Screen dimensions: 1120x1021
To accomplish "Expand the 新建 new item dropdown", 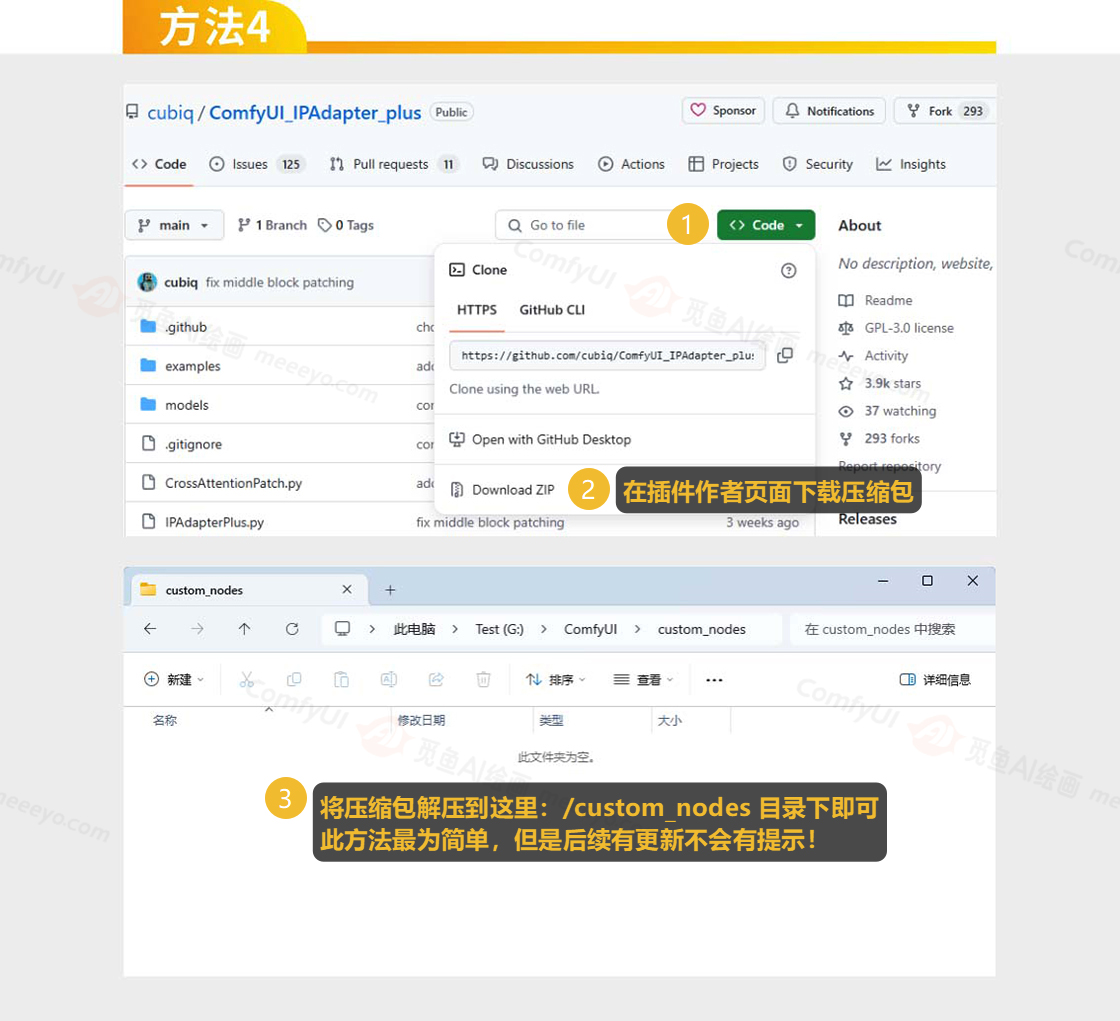I will point(175,679).
